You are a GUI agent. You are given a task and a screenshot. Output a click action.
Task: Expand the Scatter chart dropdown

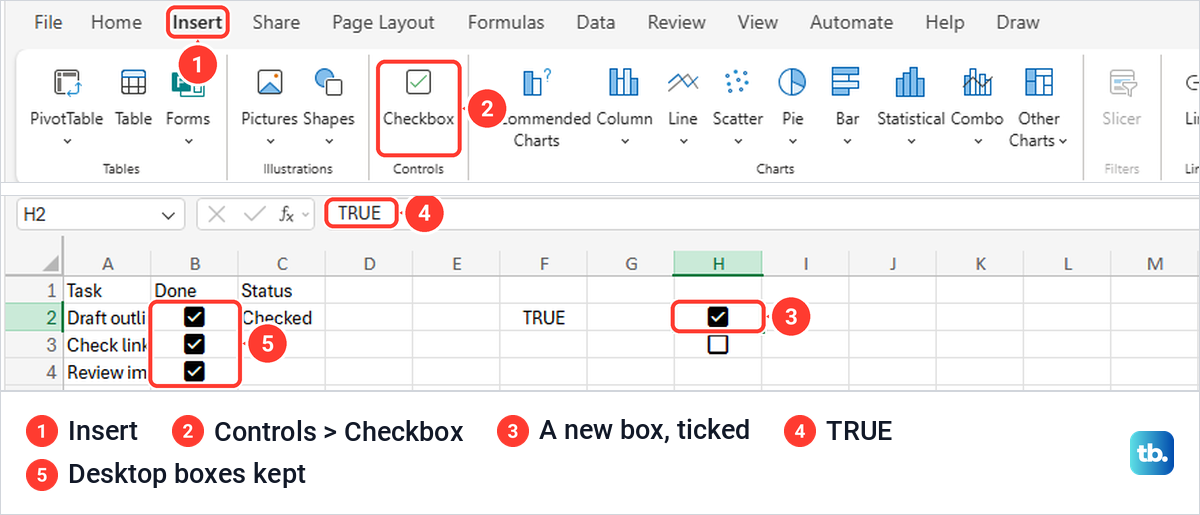738,142
